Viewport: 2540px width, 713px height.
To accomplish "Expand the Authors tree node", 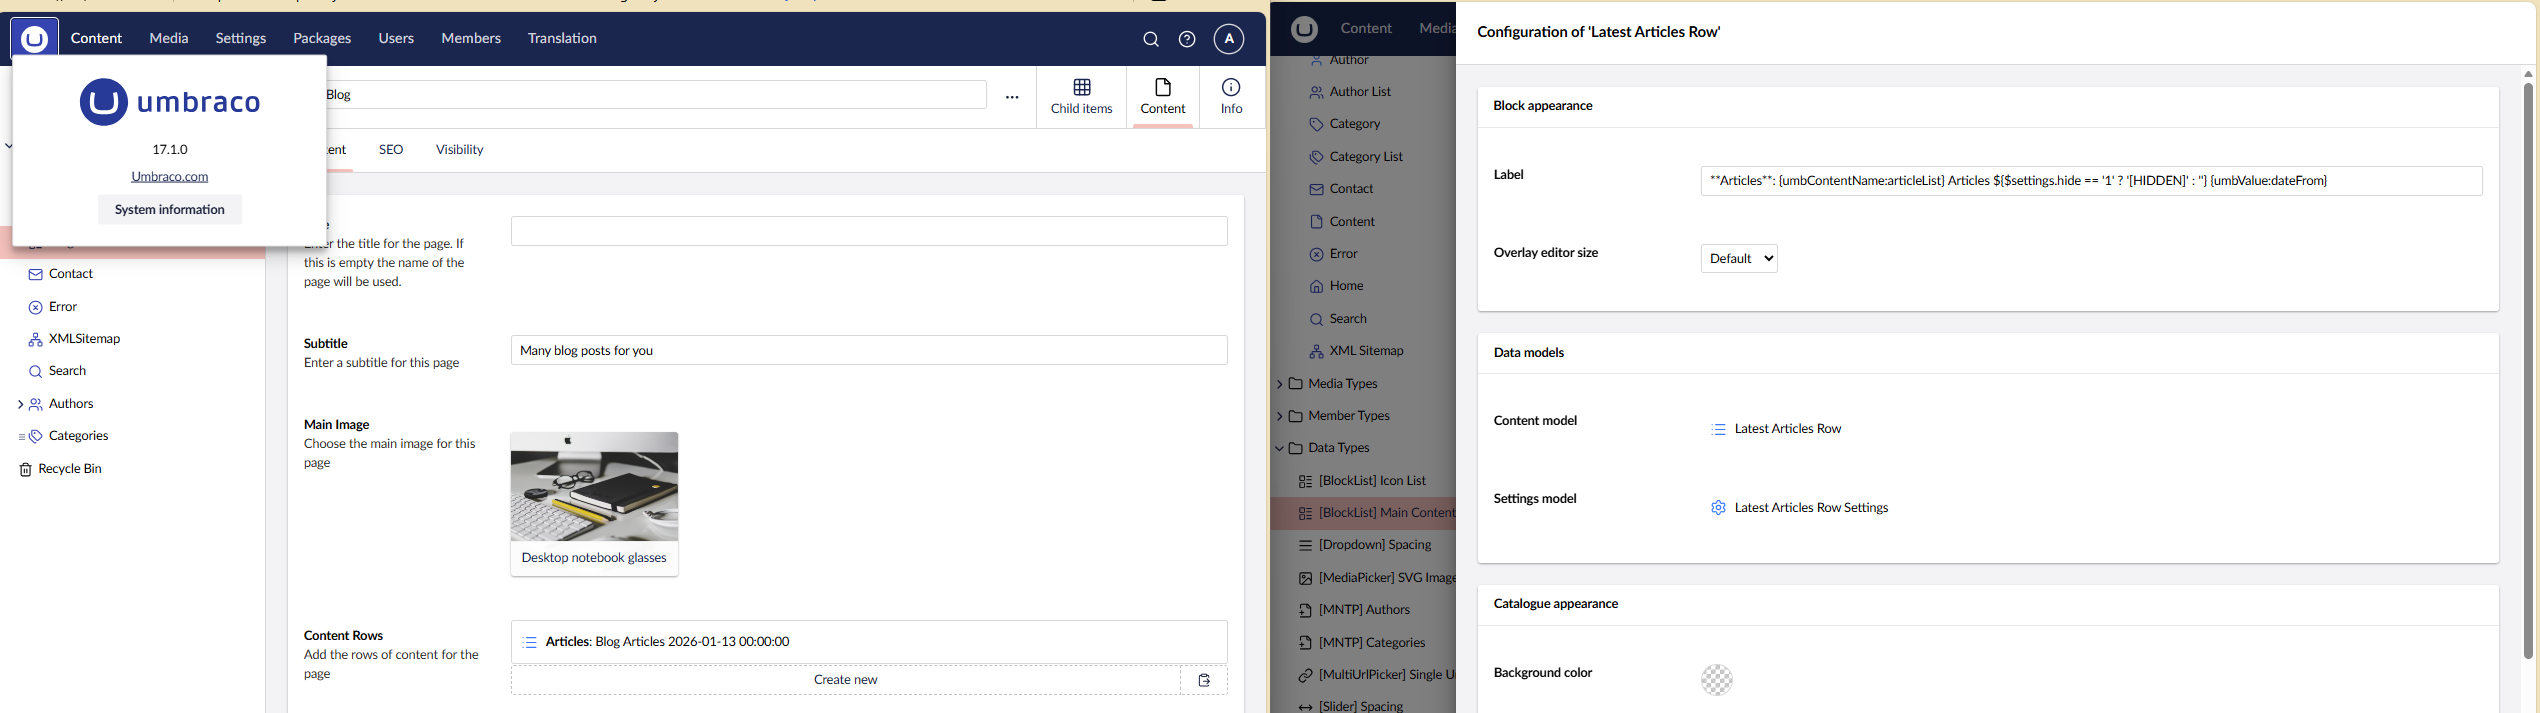I will coord(20,404).
